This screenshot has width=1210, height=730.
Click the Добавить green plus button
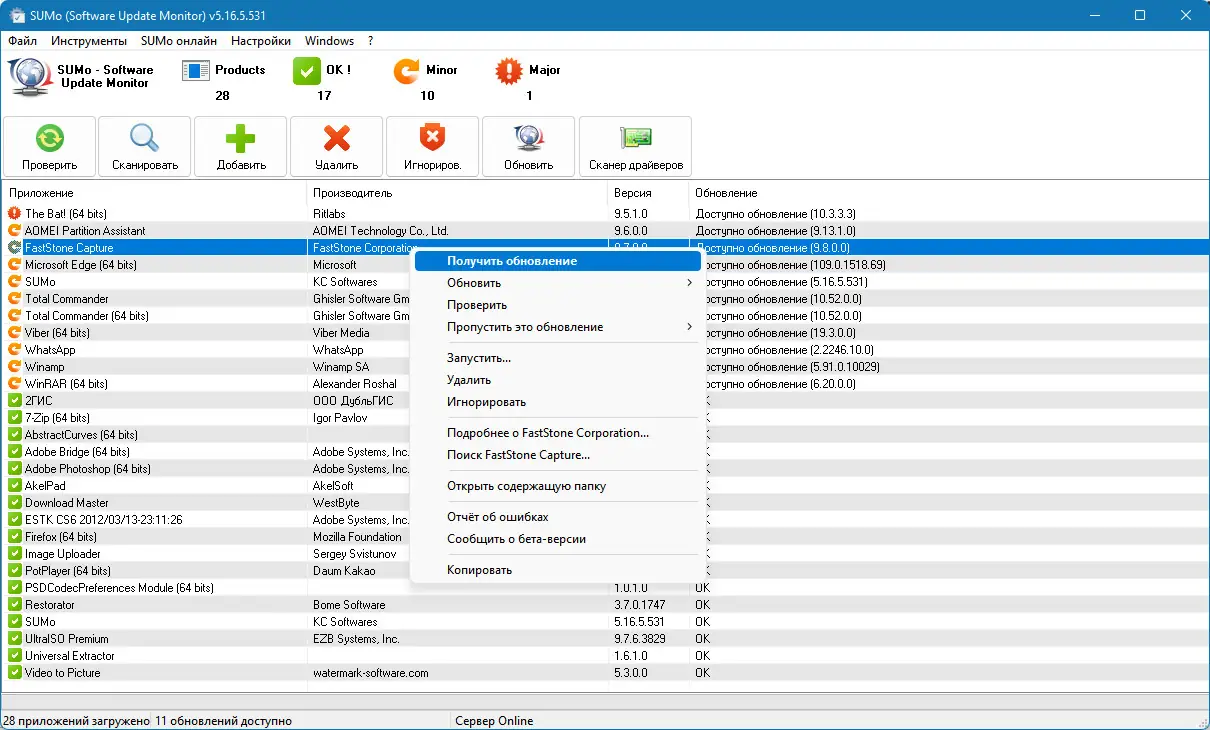coord(241,146)
